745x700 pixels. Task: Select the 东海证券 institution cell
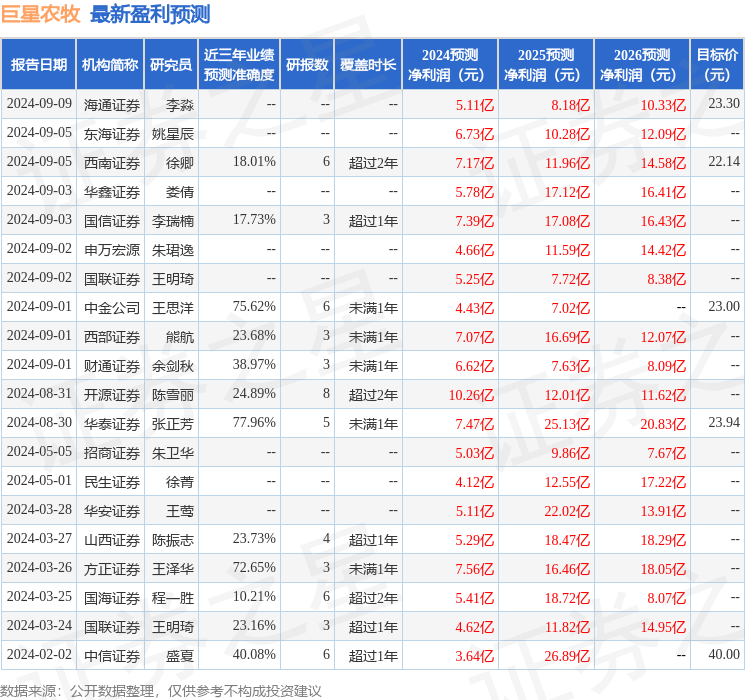pos(112,134)
